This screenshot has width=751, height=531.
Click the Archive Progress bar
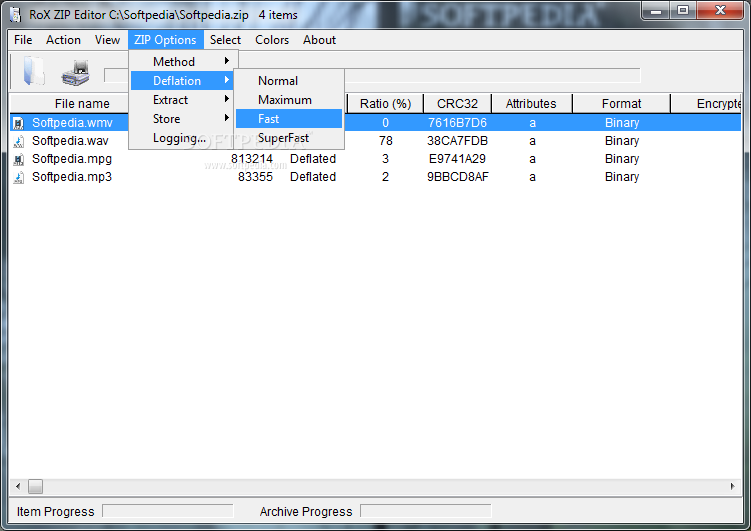pyautogui.click(x=426, y=511)
